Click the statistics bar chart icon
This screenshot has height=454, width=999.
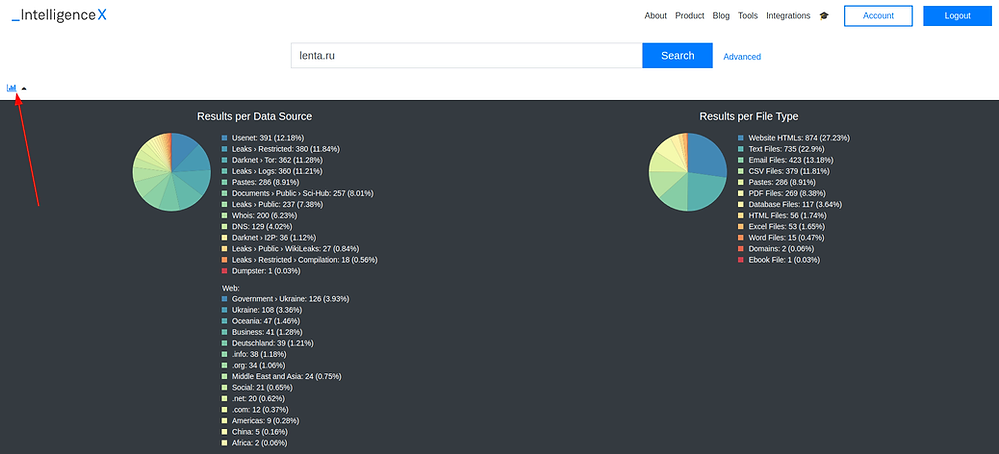(x=12, y=88)
